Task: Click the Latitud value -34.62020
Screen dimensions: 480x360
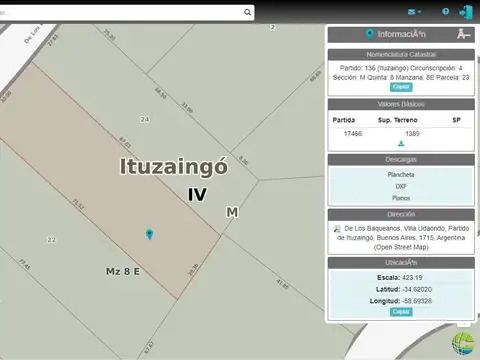Action: [417, 289]
